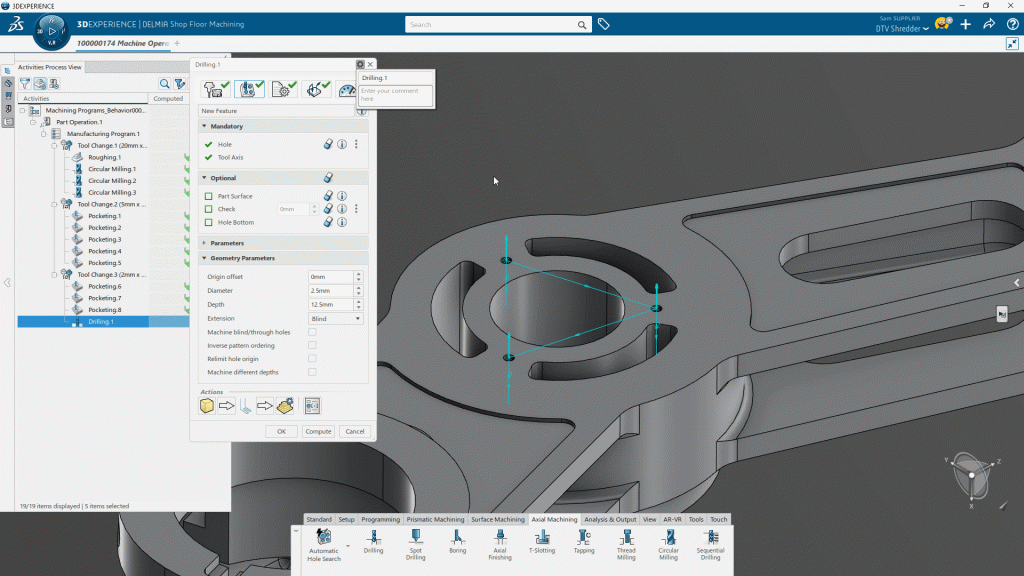Switch to the Surface Machining tab

497,520
